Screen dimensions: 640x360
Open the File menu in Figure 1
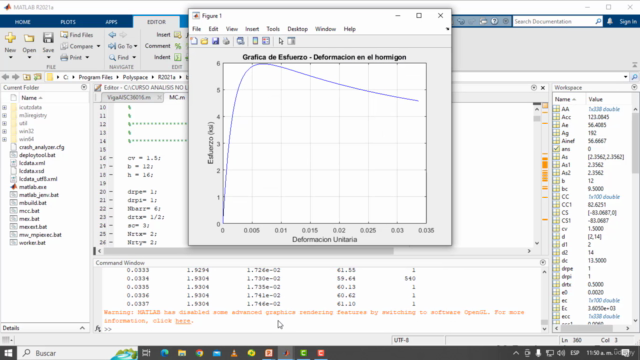[x=196, y=29]
